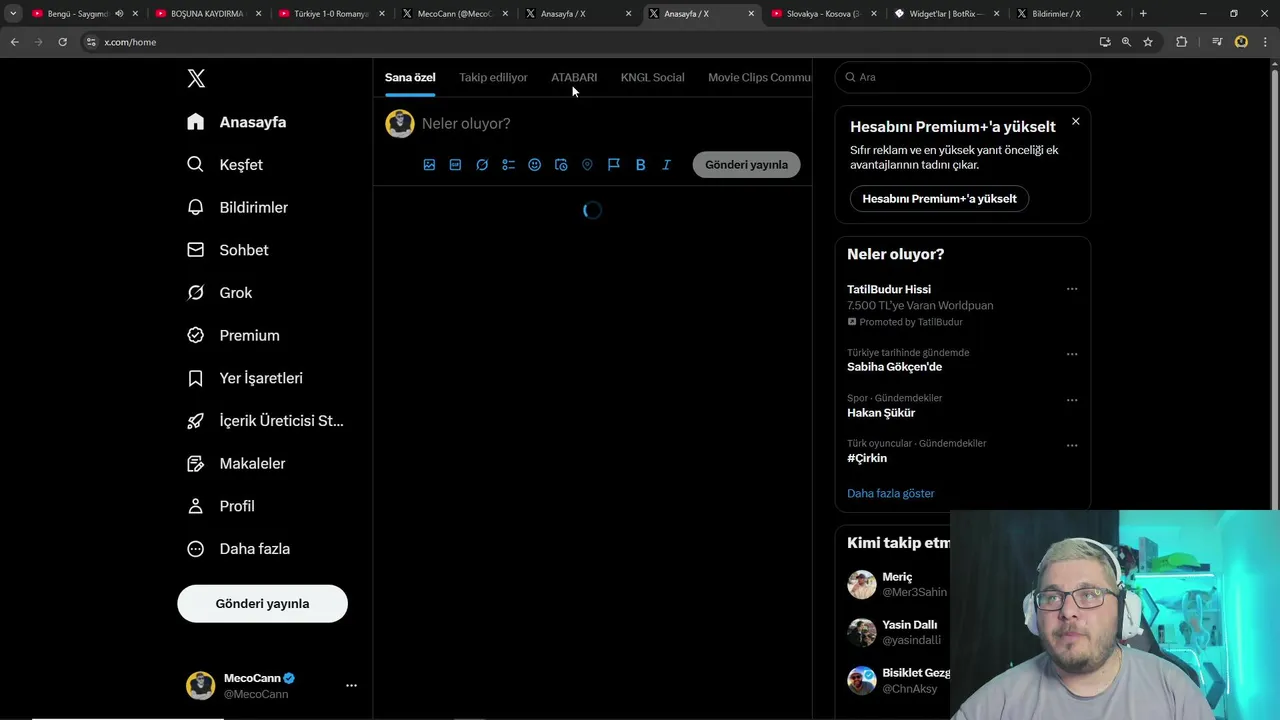Screen dimensions: 1280x720
Task: Mute audio on the Bengü browser tab
Action: point(119,14)
